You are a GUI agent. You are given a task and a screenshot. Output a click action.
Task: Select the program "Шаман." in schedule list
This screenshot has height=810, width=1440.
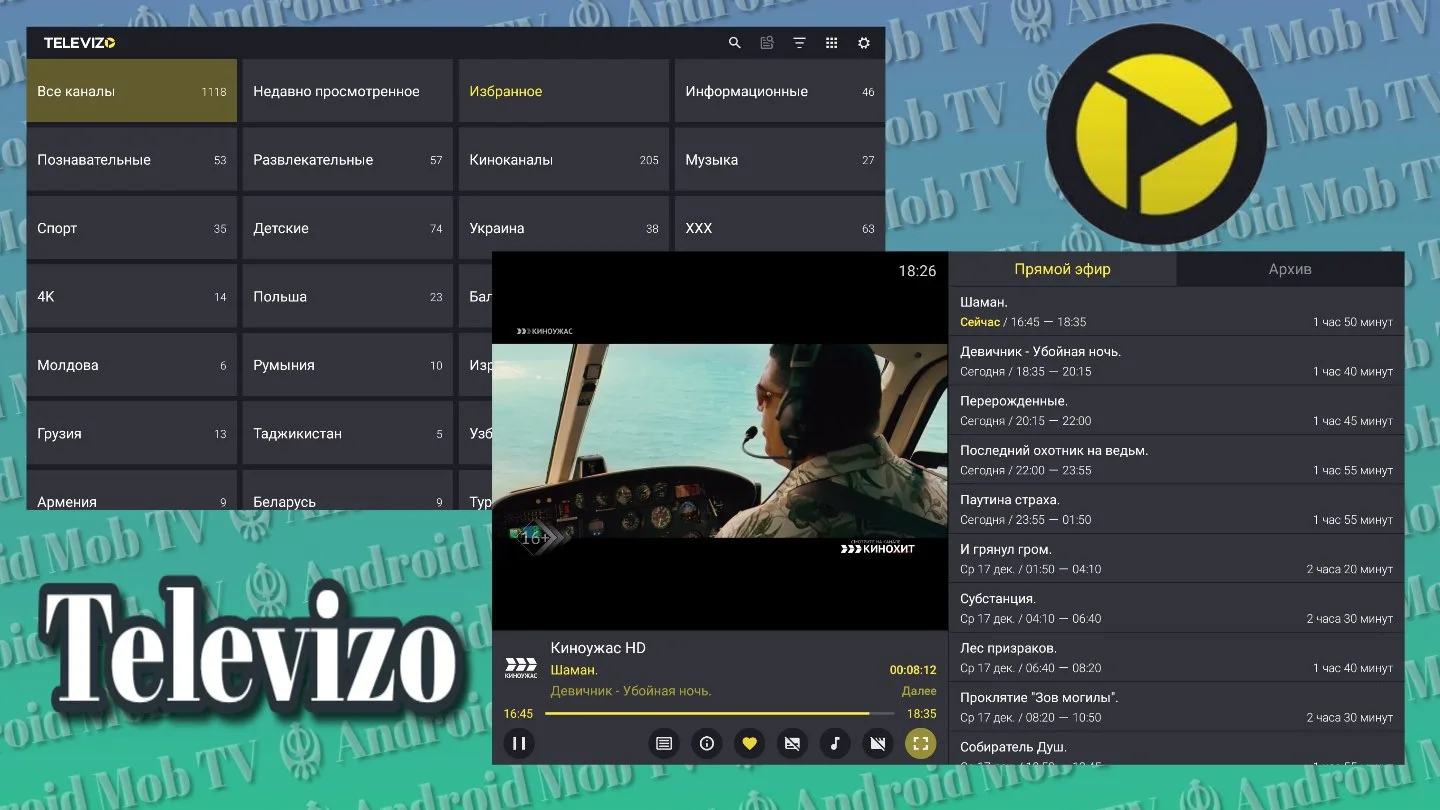[1176, 311]
